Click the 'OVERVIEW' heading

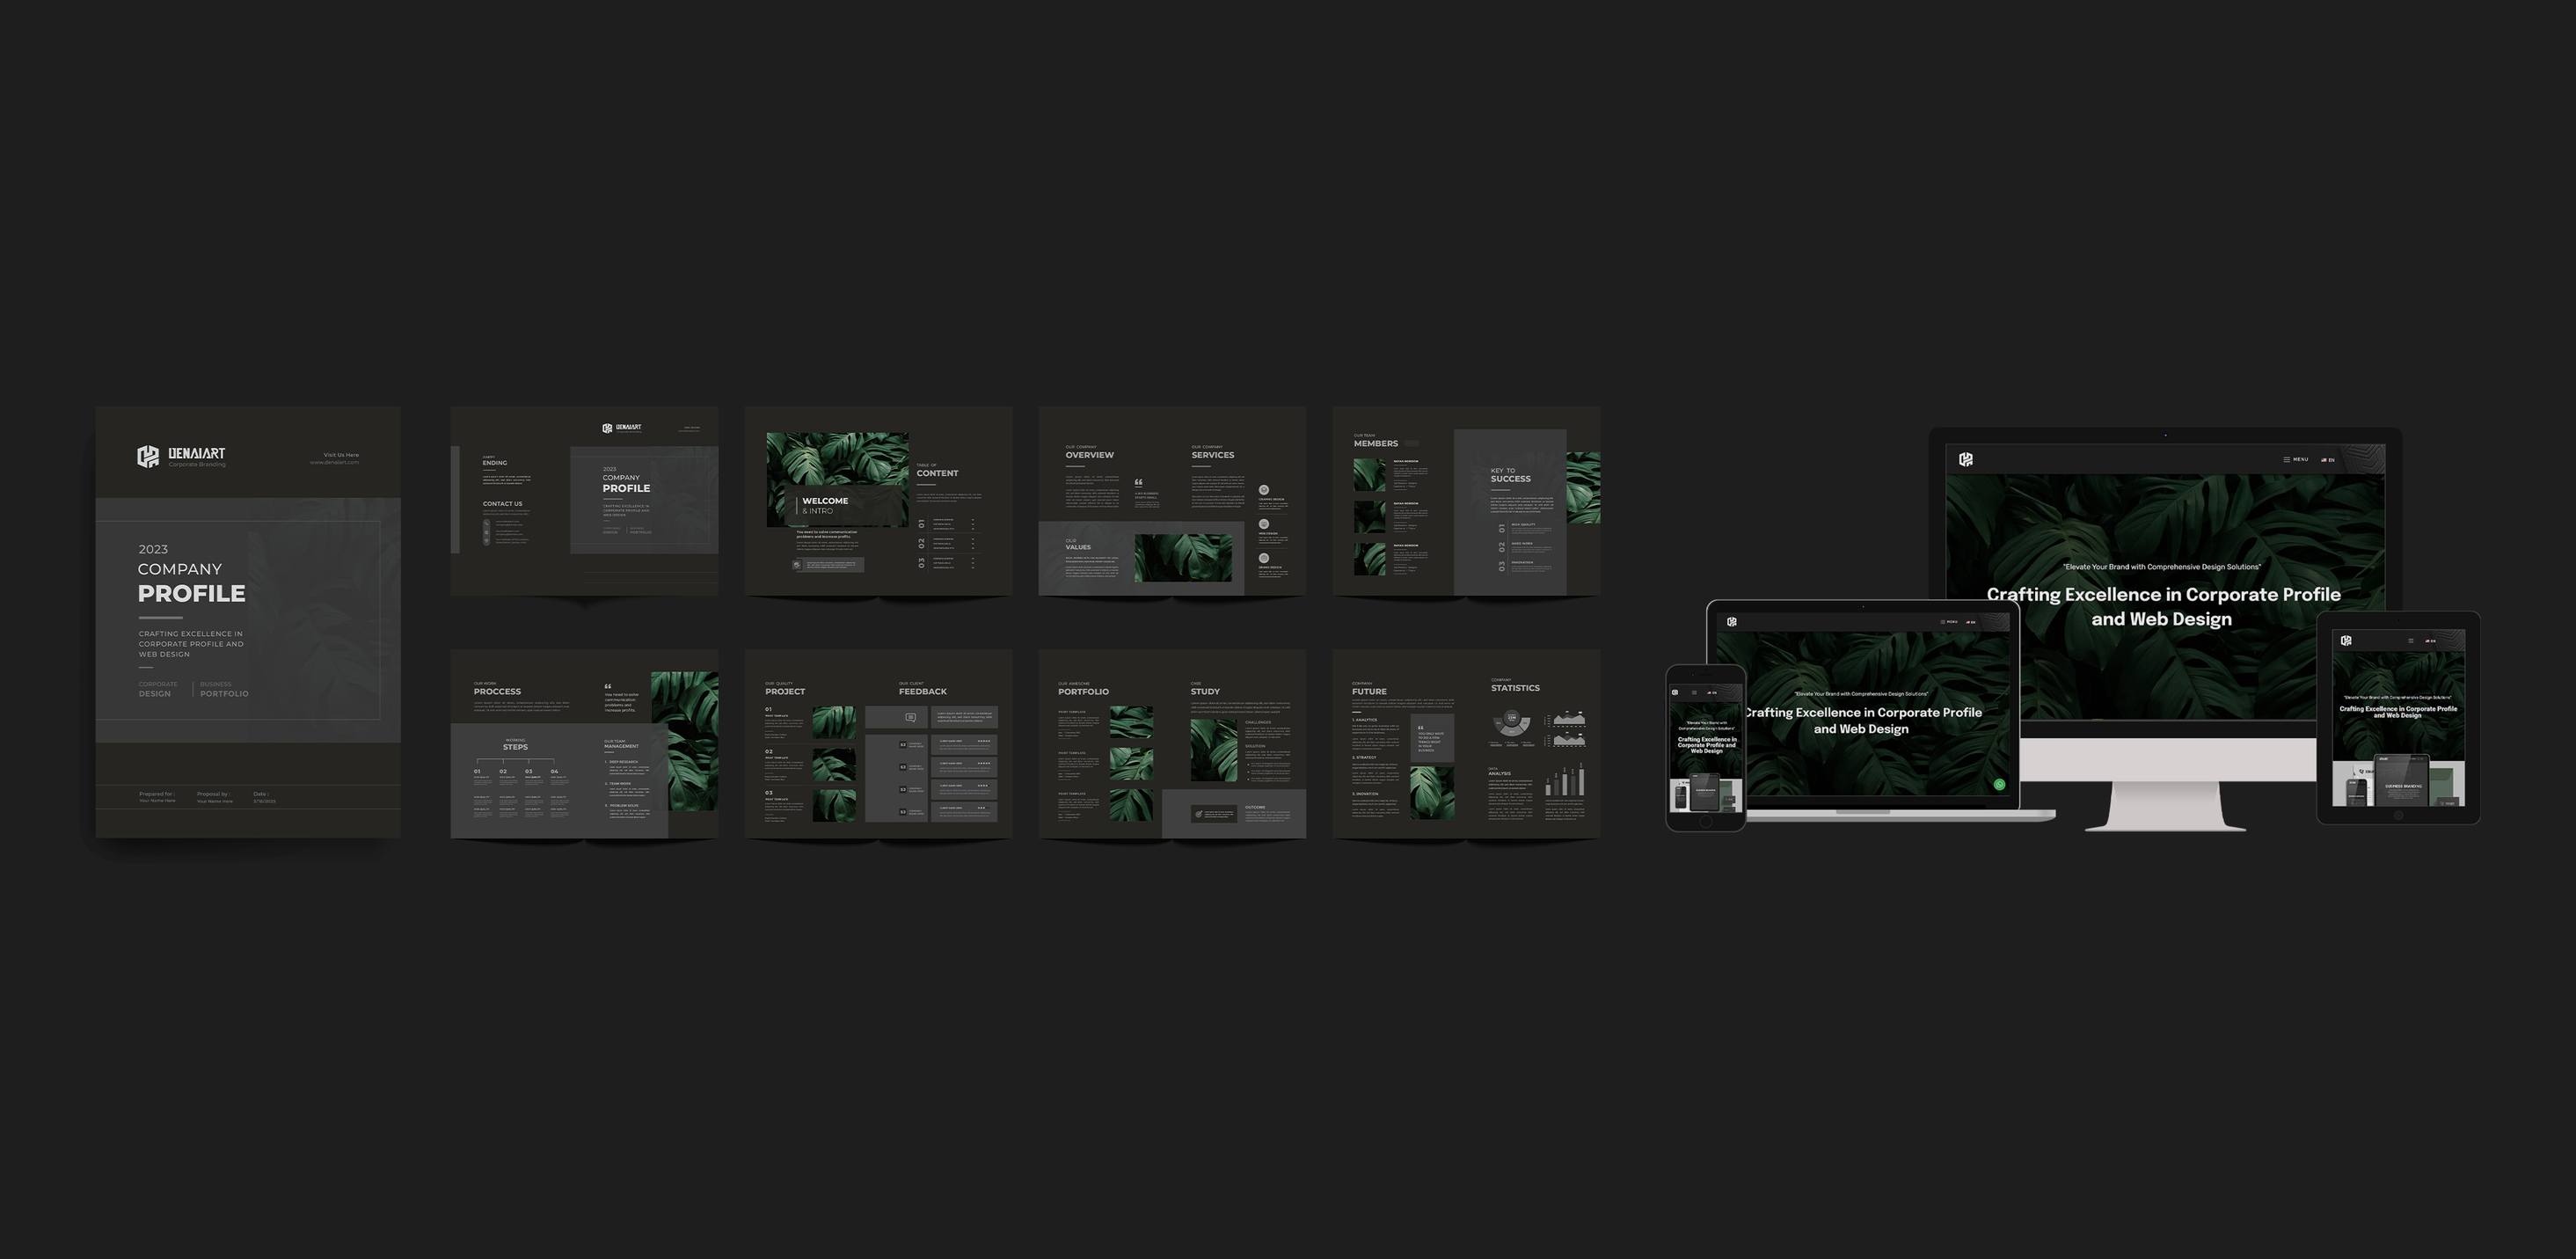(1089, 453)
